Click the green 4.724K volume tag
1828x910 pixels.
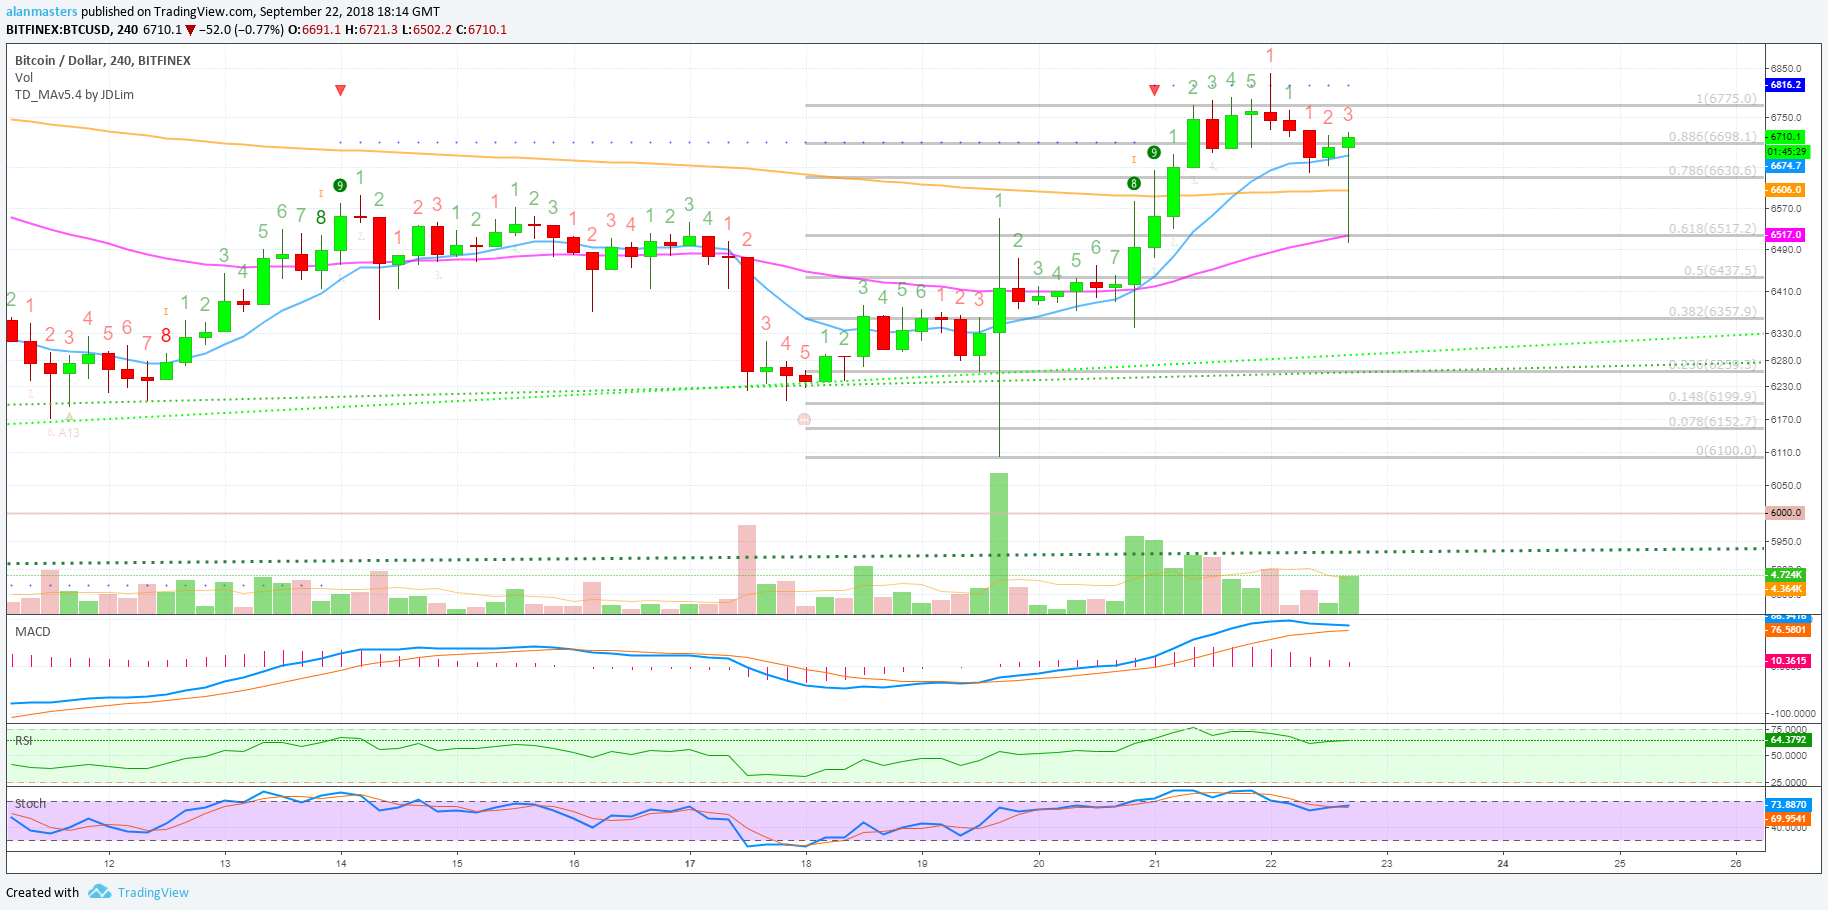pos(1786,575)
